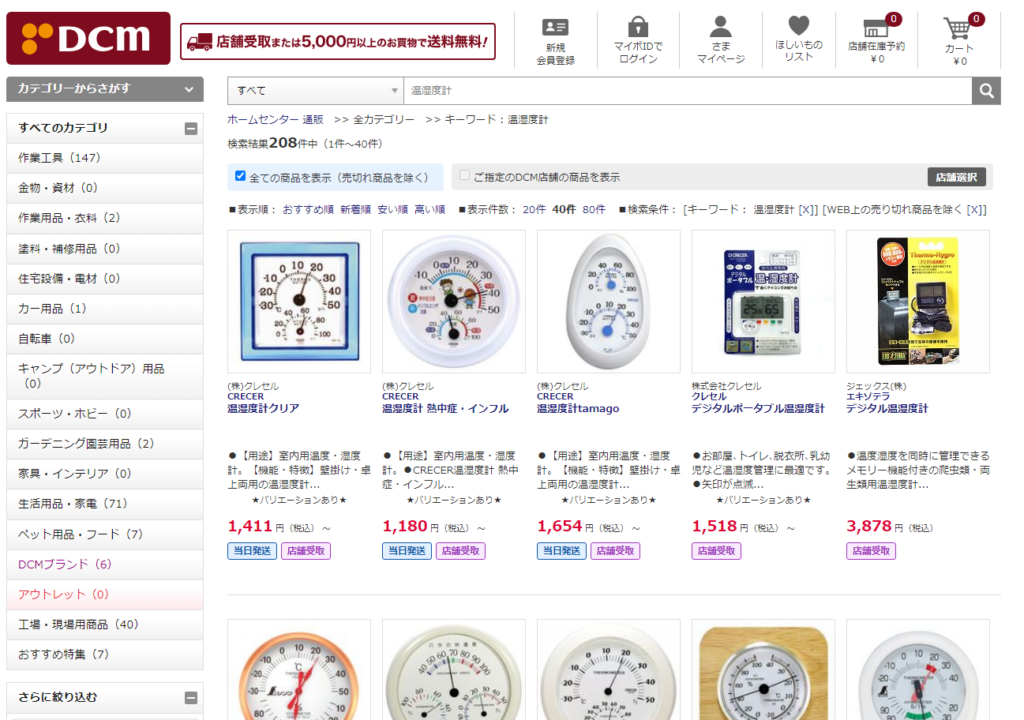Open マイページ person icon

[720, 27]
